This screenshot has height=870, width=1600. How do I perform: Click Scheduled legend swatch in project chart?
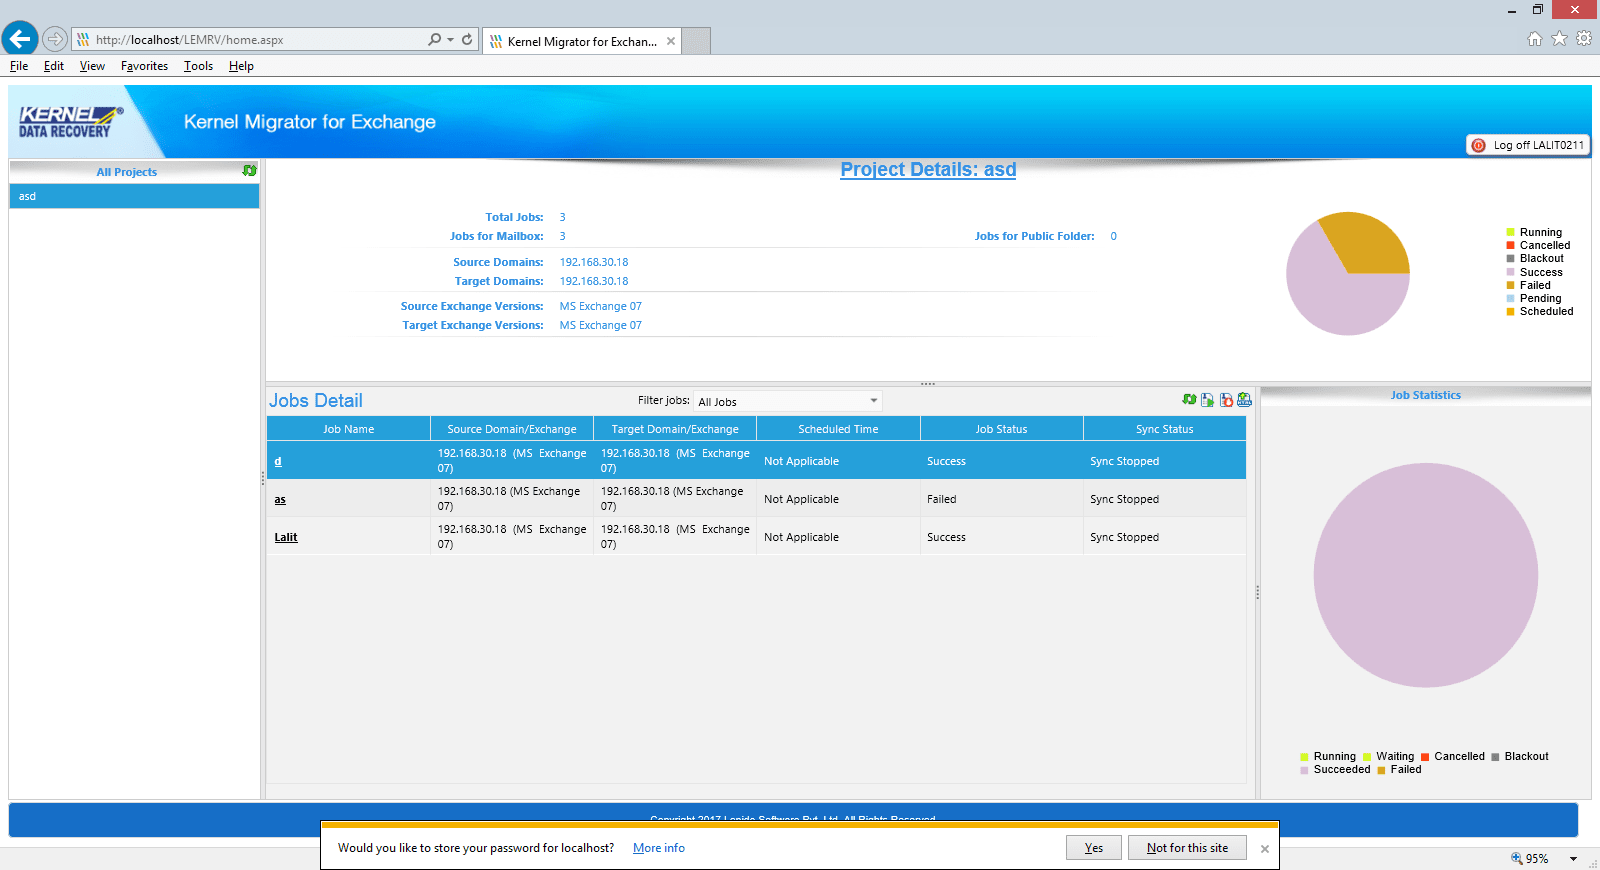[x=1511, y=311]
